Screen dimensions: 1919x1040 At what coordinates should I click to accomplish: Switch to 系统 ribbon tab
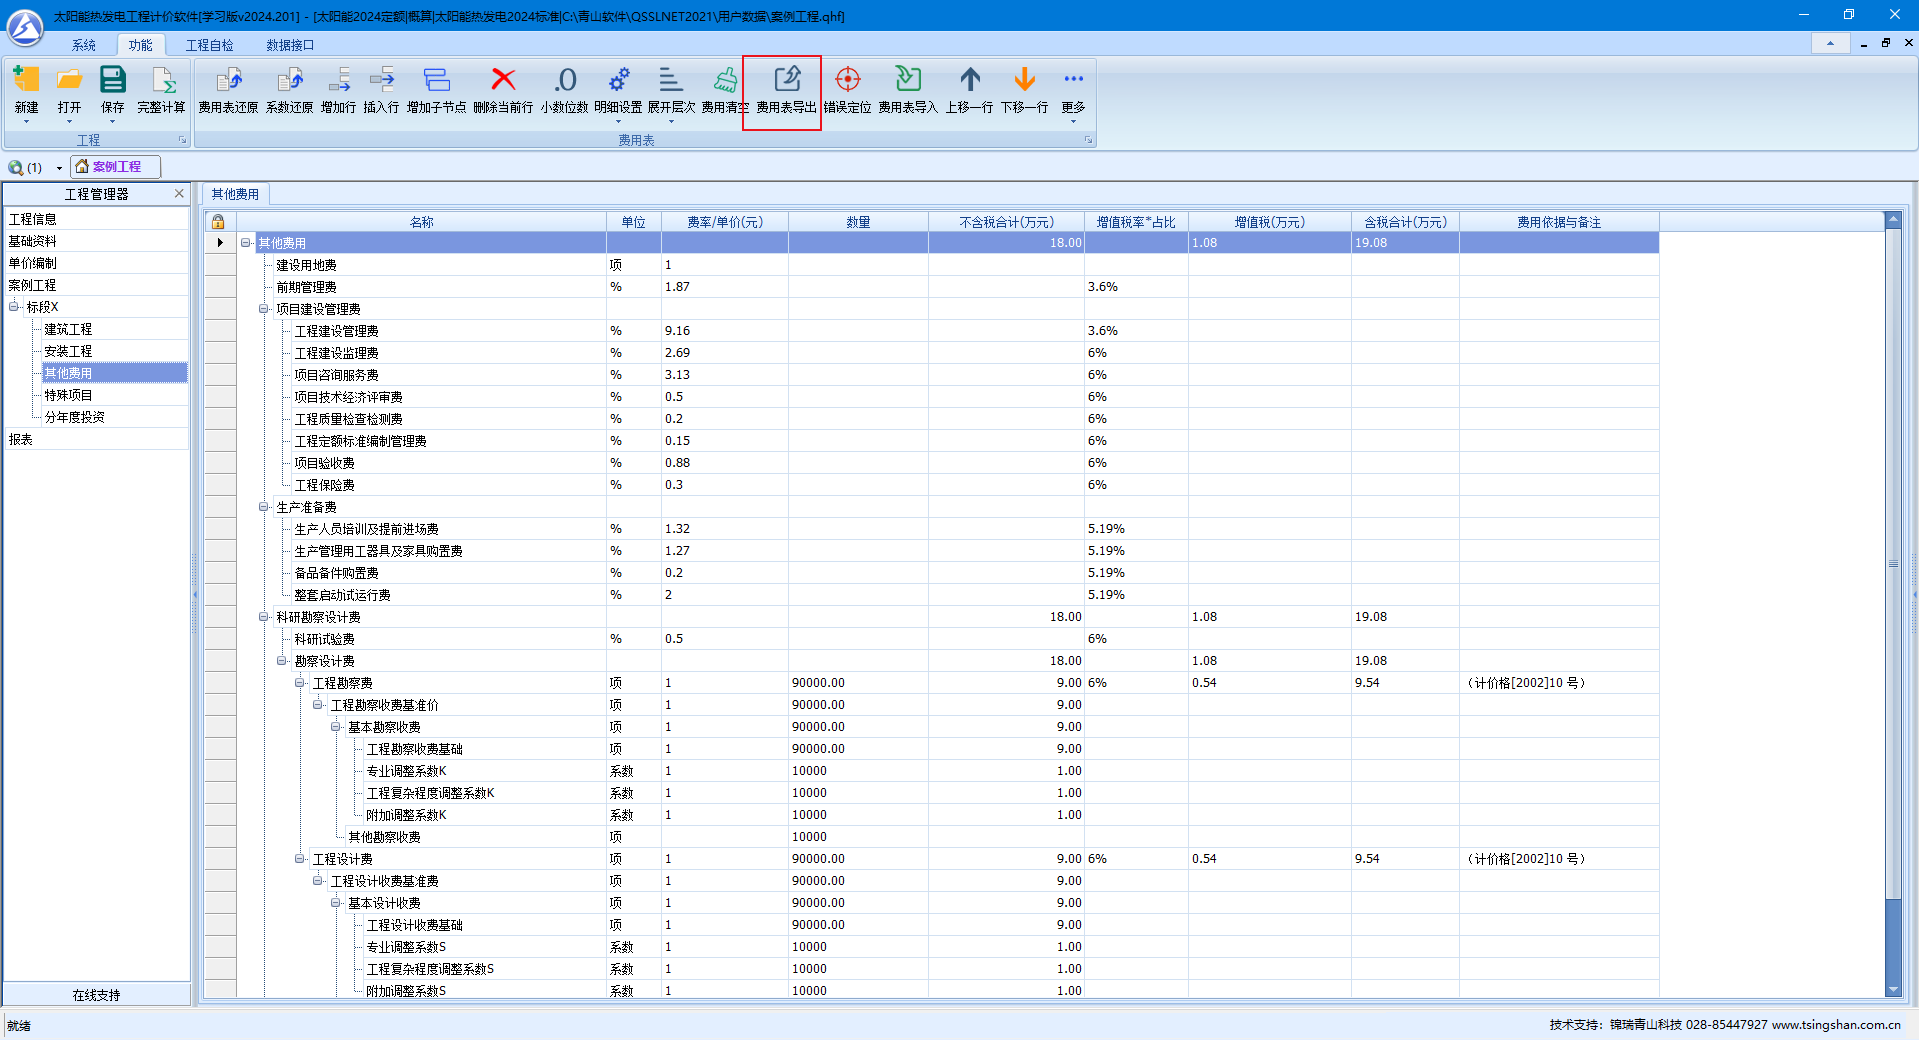tap(84, 45)
